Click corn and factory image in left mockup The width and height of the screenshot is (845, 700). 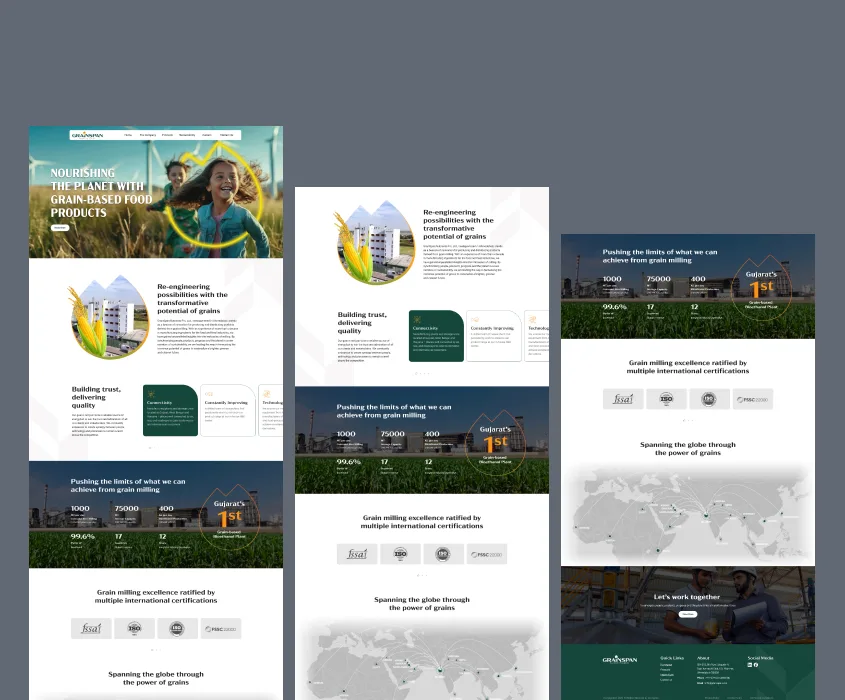click(108, 317)
